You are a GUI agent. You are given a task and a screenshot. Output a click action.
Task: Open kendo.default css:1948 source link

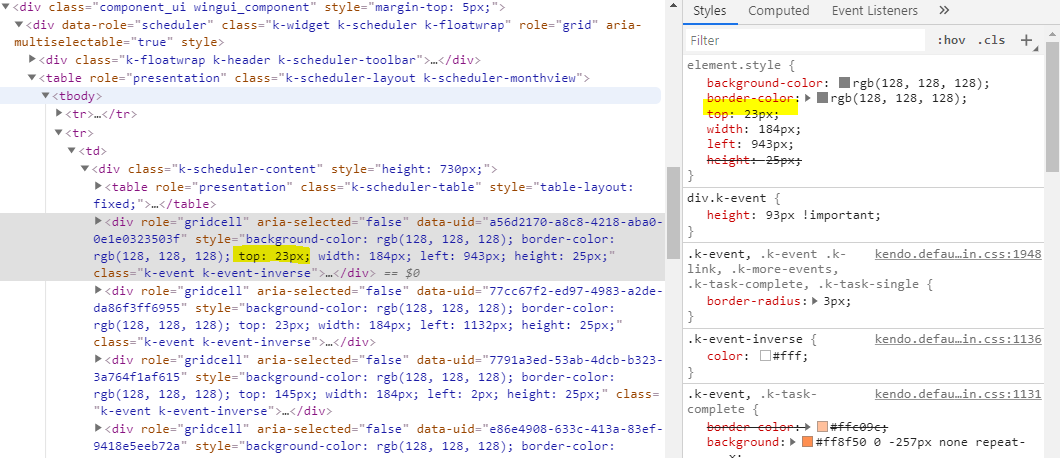click(x=957, y=255)
